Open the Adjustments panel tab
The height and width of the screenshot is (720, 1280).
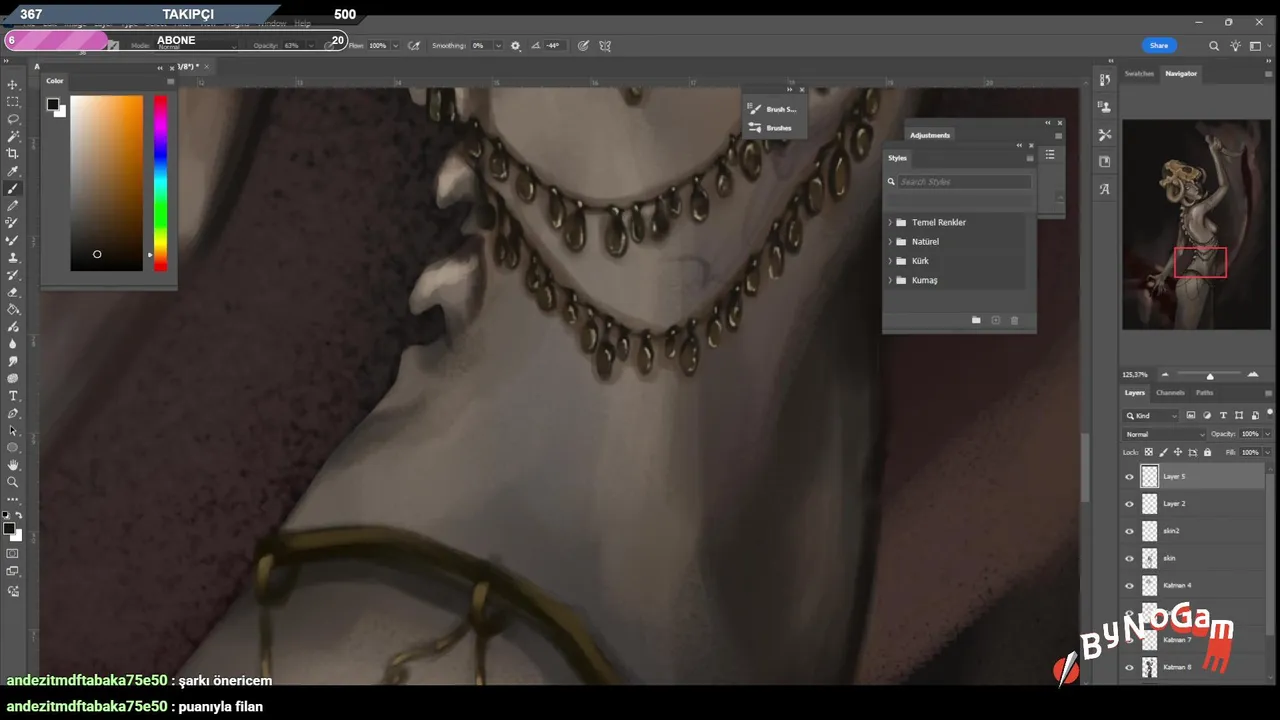click(x=930, y=135)
